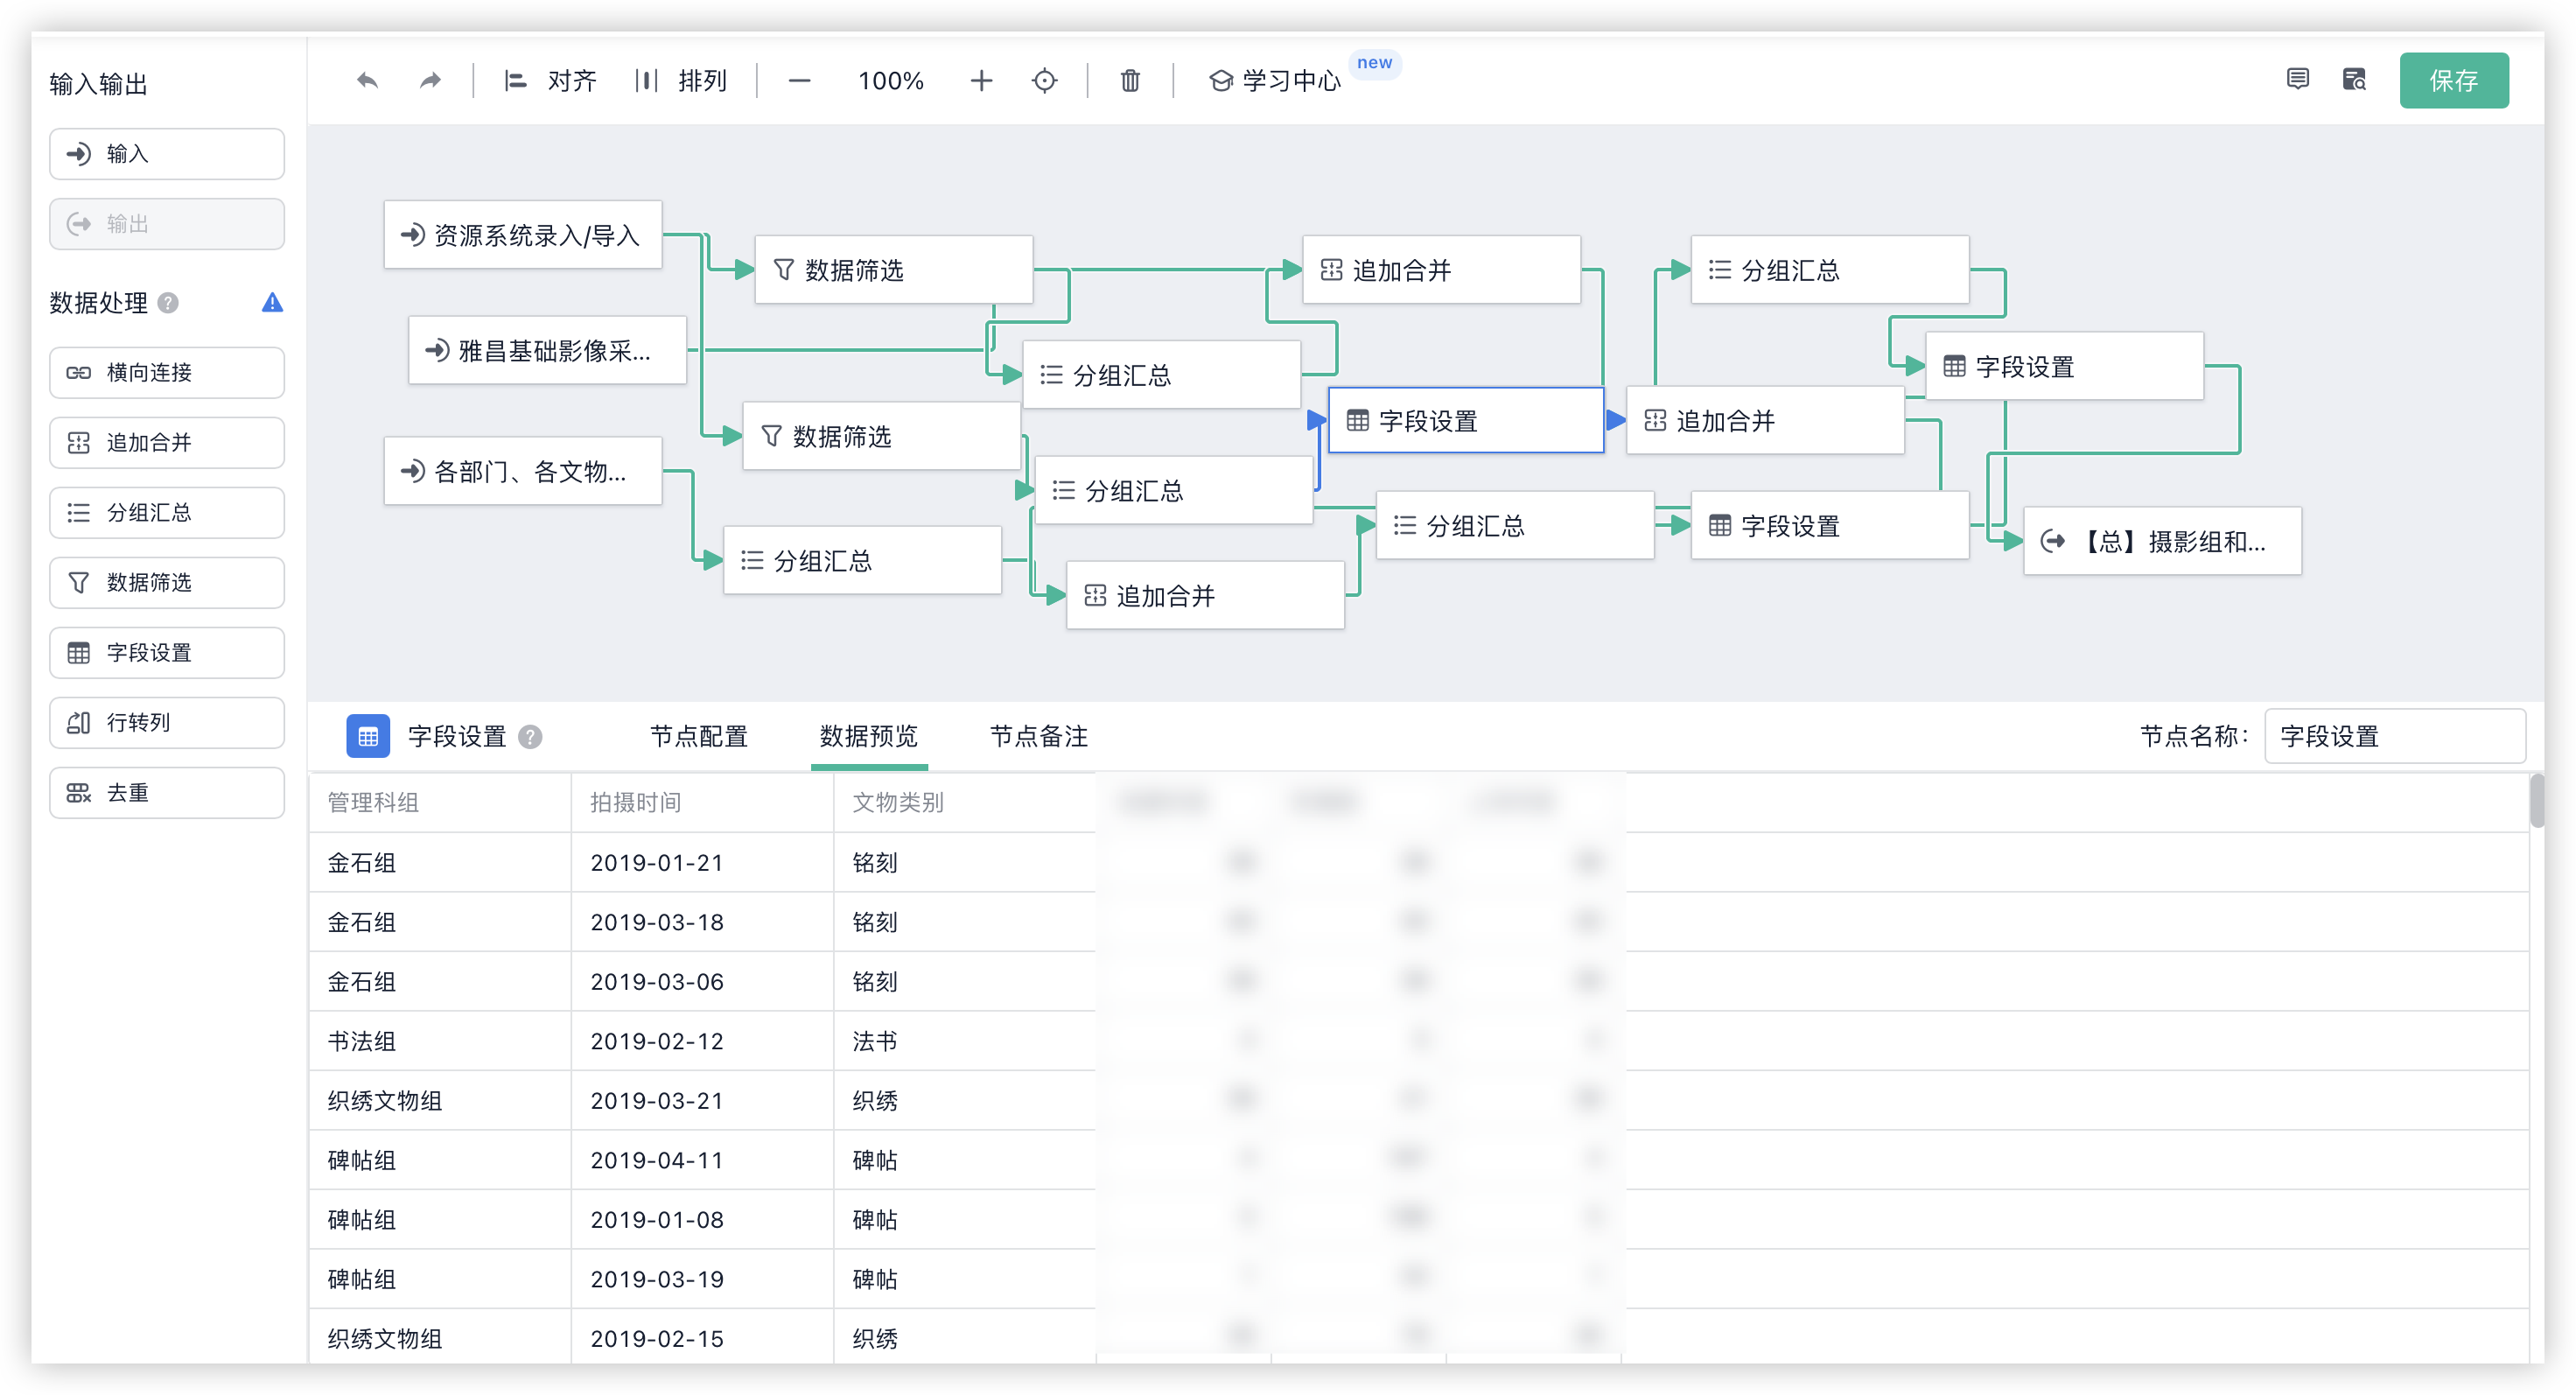
Task: Open the comments note icon in toolbar
Action: (x=2297, y=79)
